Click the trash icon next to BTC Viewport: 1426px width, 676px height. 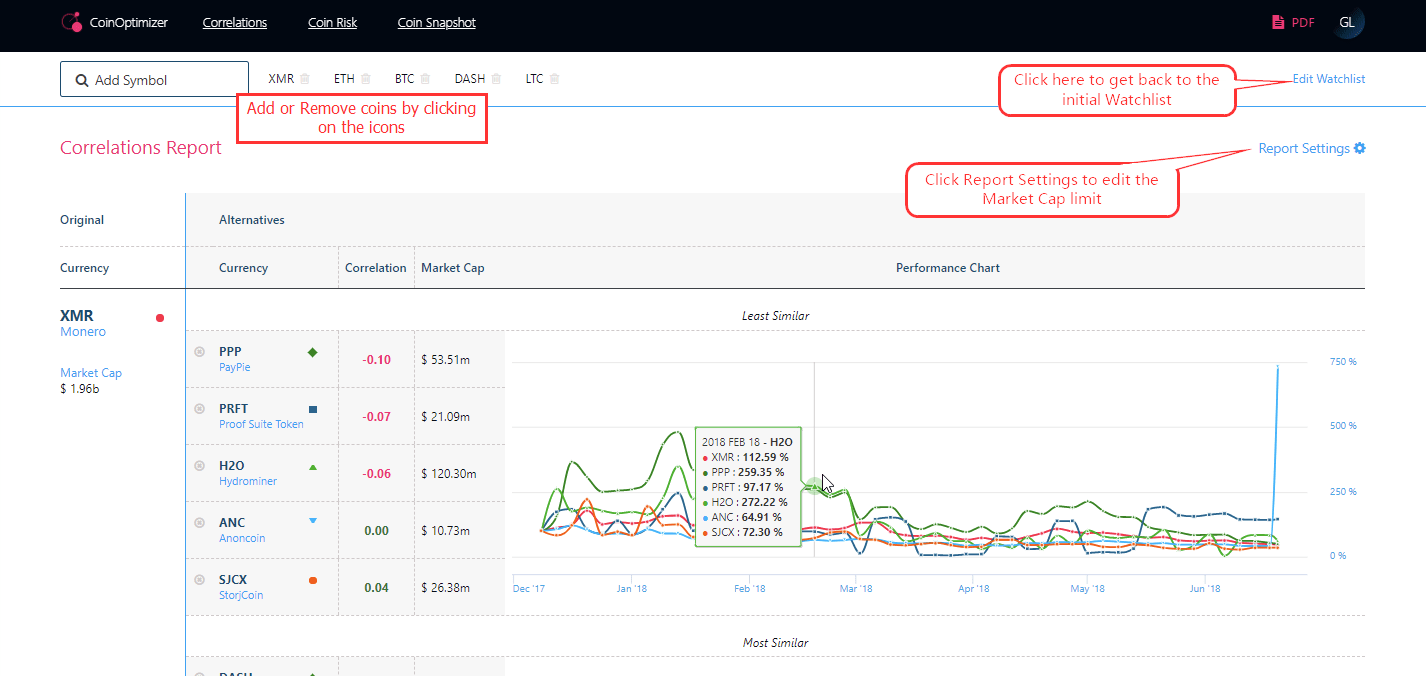(x=425, y=79)
